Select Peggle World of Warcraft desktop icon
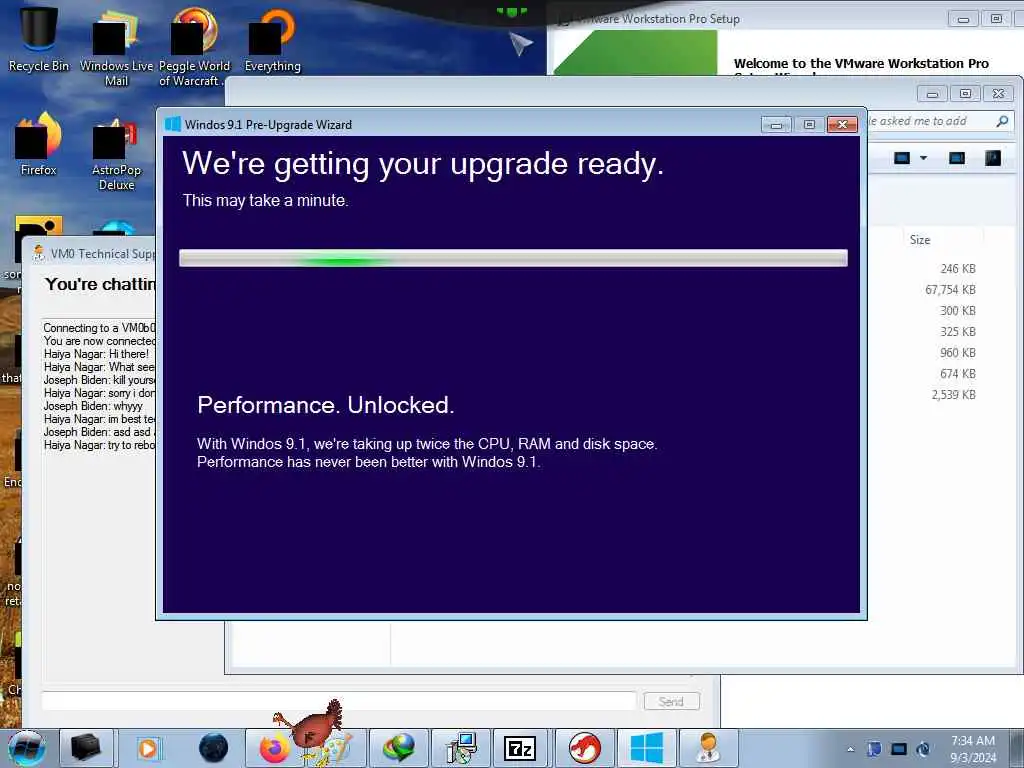The width and height of the screenshot is (1024, 768). pos(194,46)
